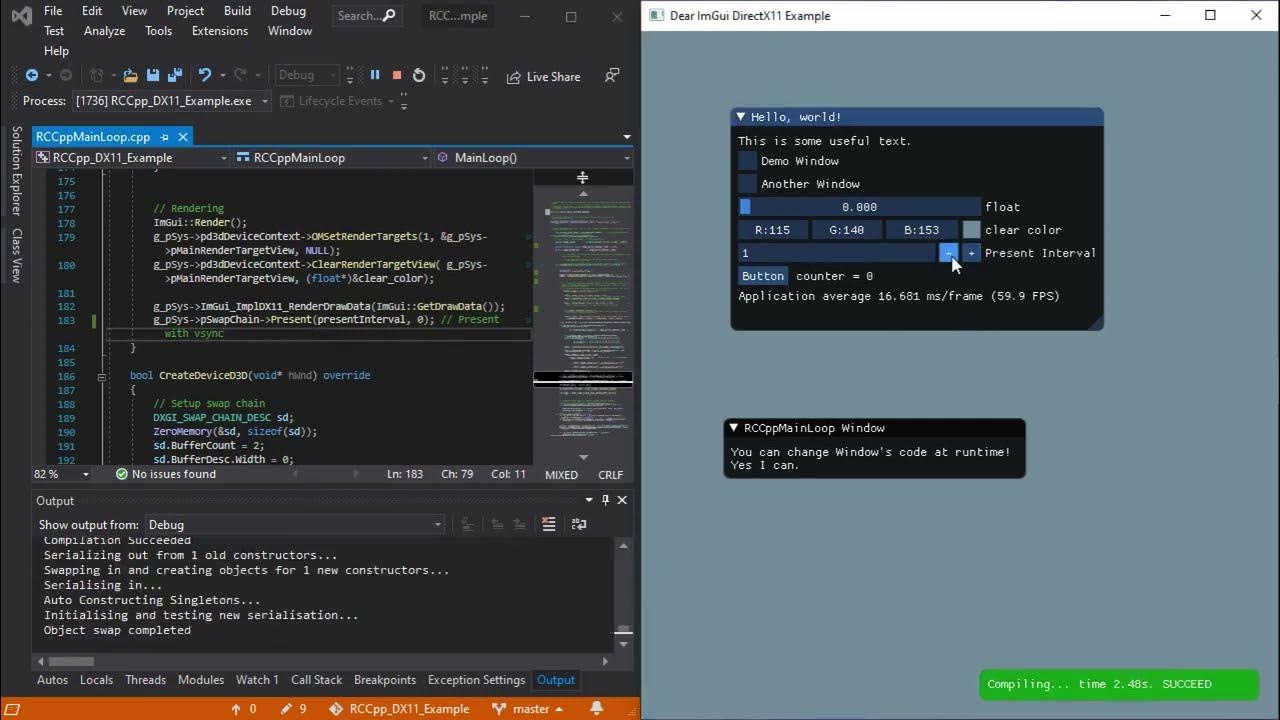Toggle the Demo Window checkbox
This screenshot has width=1280, height=720.
tap(748, 161)
